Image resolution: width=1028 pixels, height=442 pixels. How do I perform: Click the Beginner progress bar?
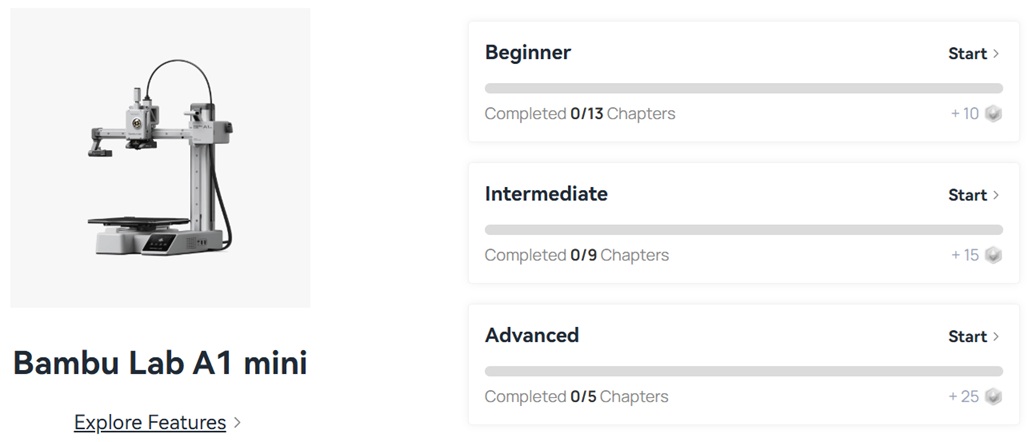pyautogui.click(x=743, y=88)
